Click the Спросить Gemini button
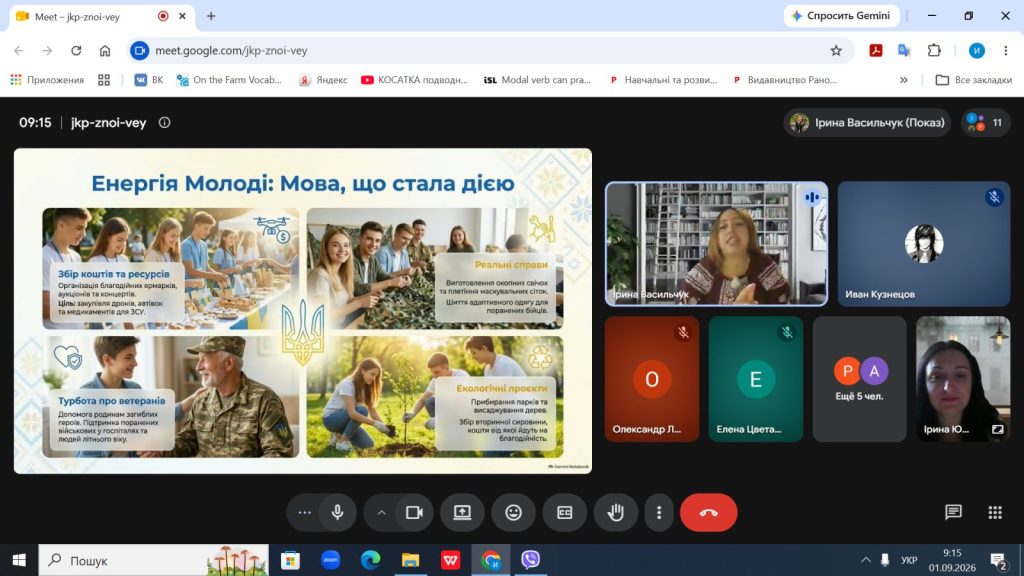The width and height of the screenshot is (1024, 576). click(x=841, y=16)
